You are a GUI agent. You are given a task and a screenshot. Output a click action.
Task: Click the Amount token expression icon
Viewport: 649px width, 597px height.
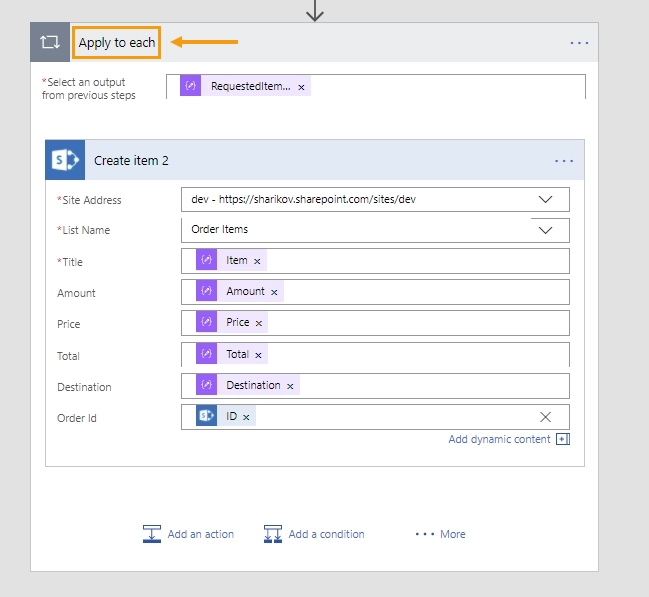coord(207,291)
